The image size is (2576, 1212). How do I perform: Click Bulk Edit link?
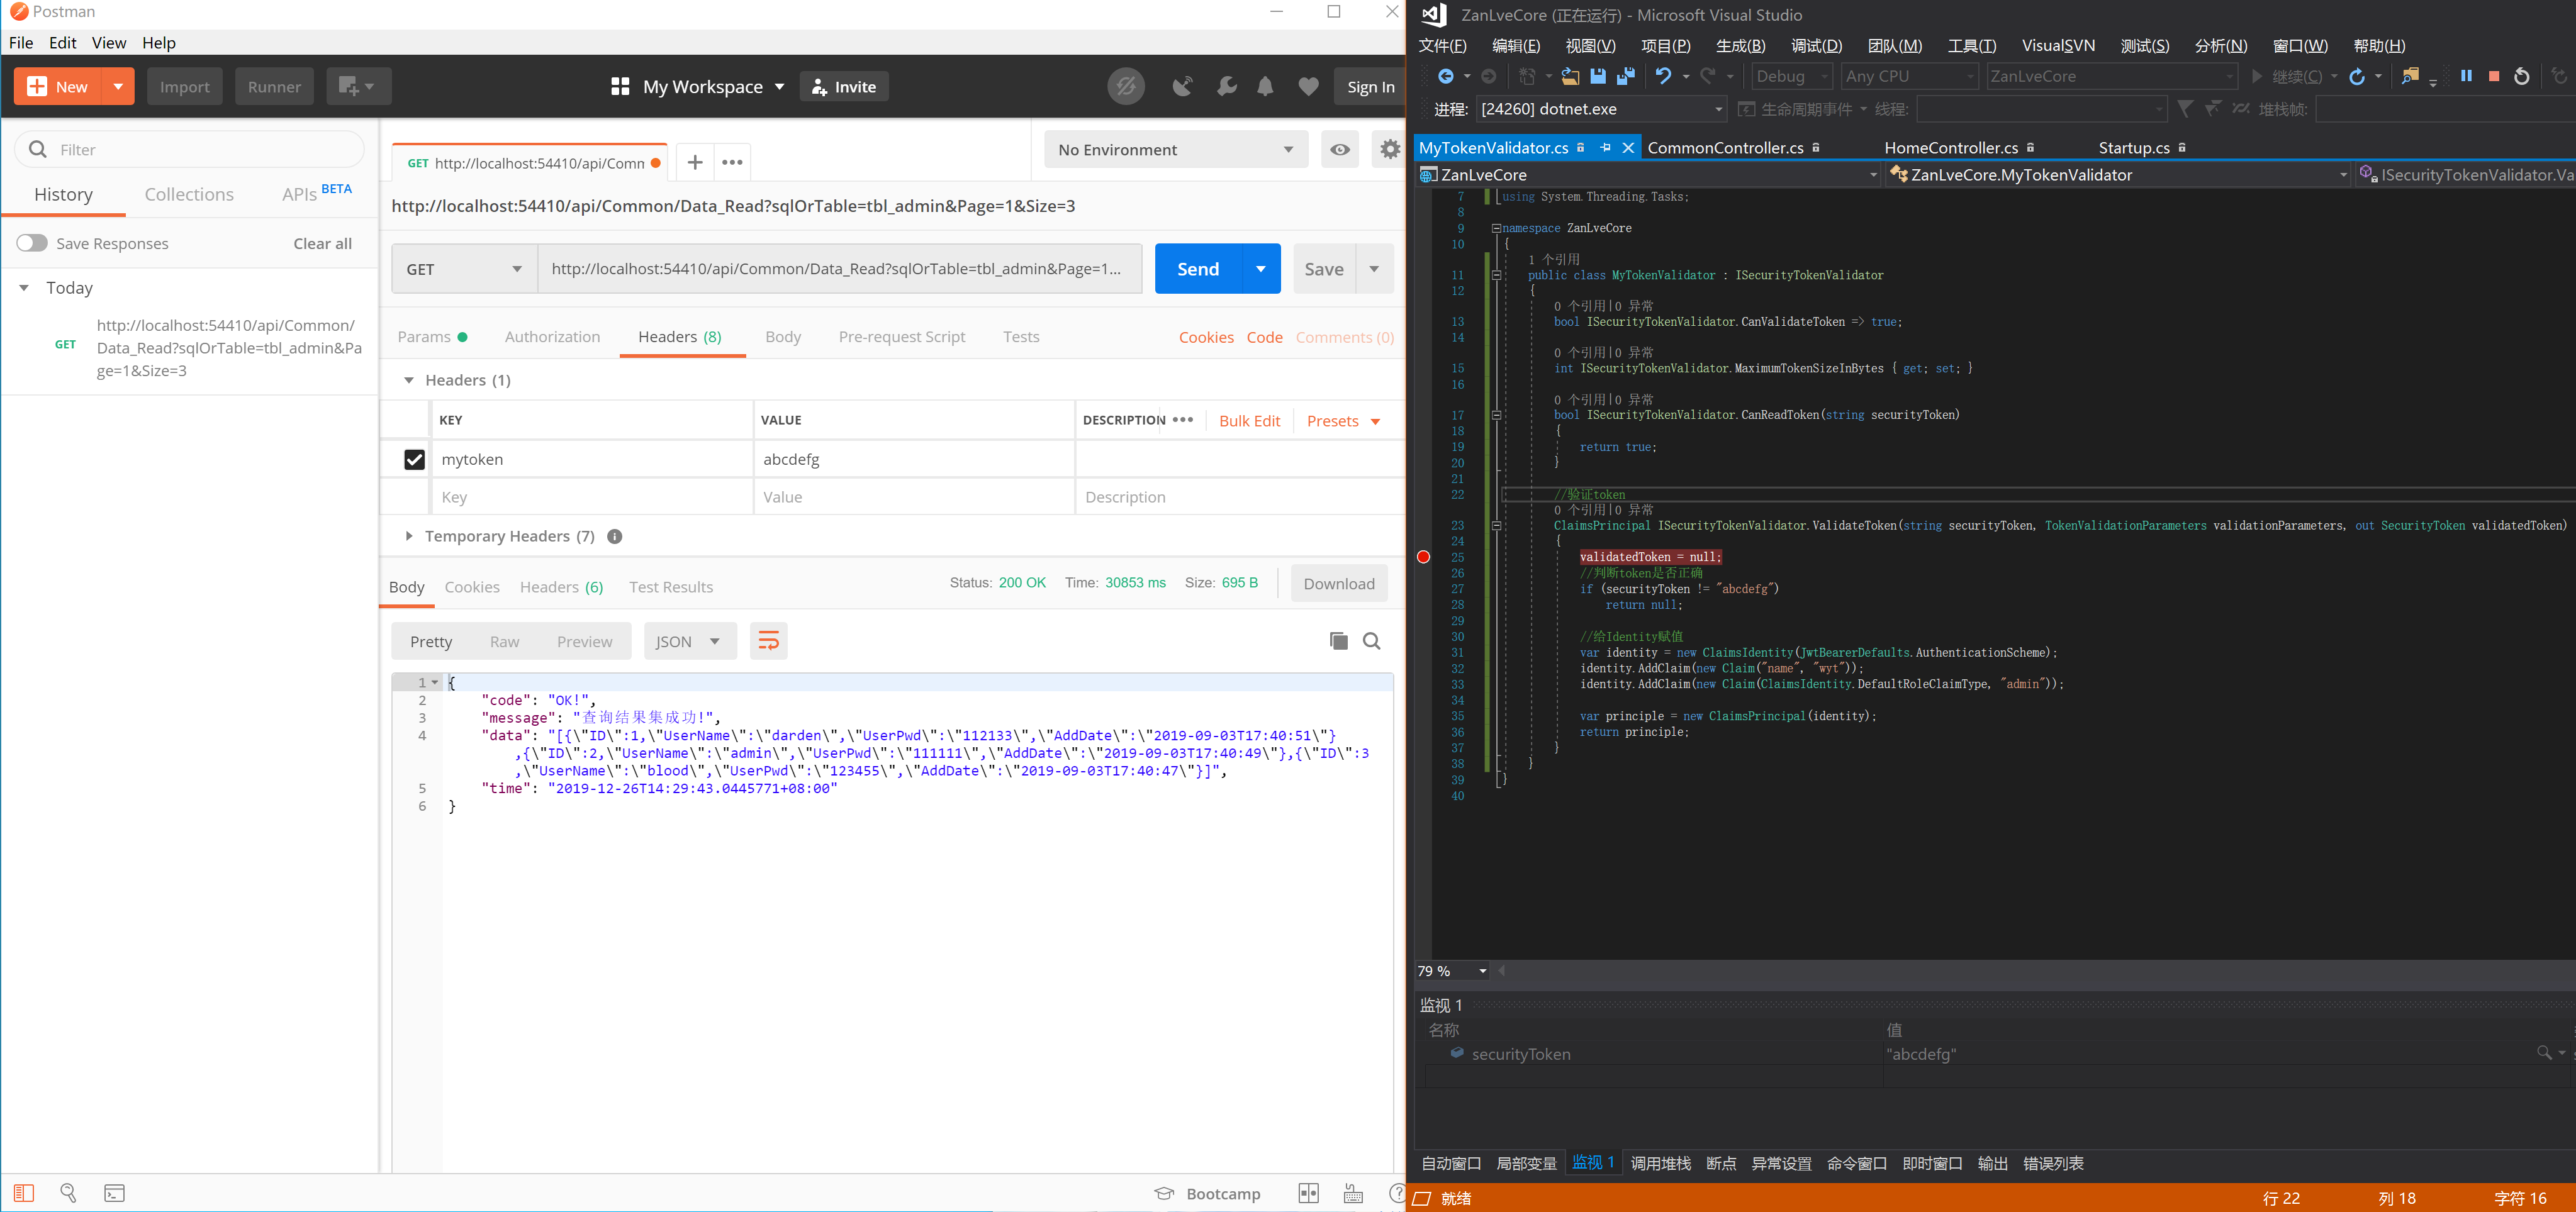[1249, 421]
